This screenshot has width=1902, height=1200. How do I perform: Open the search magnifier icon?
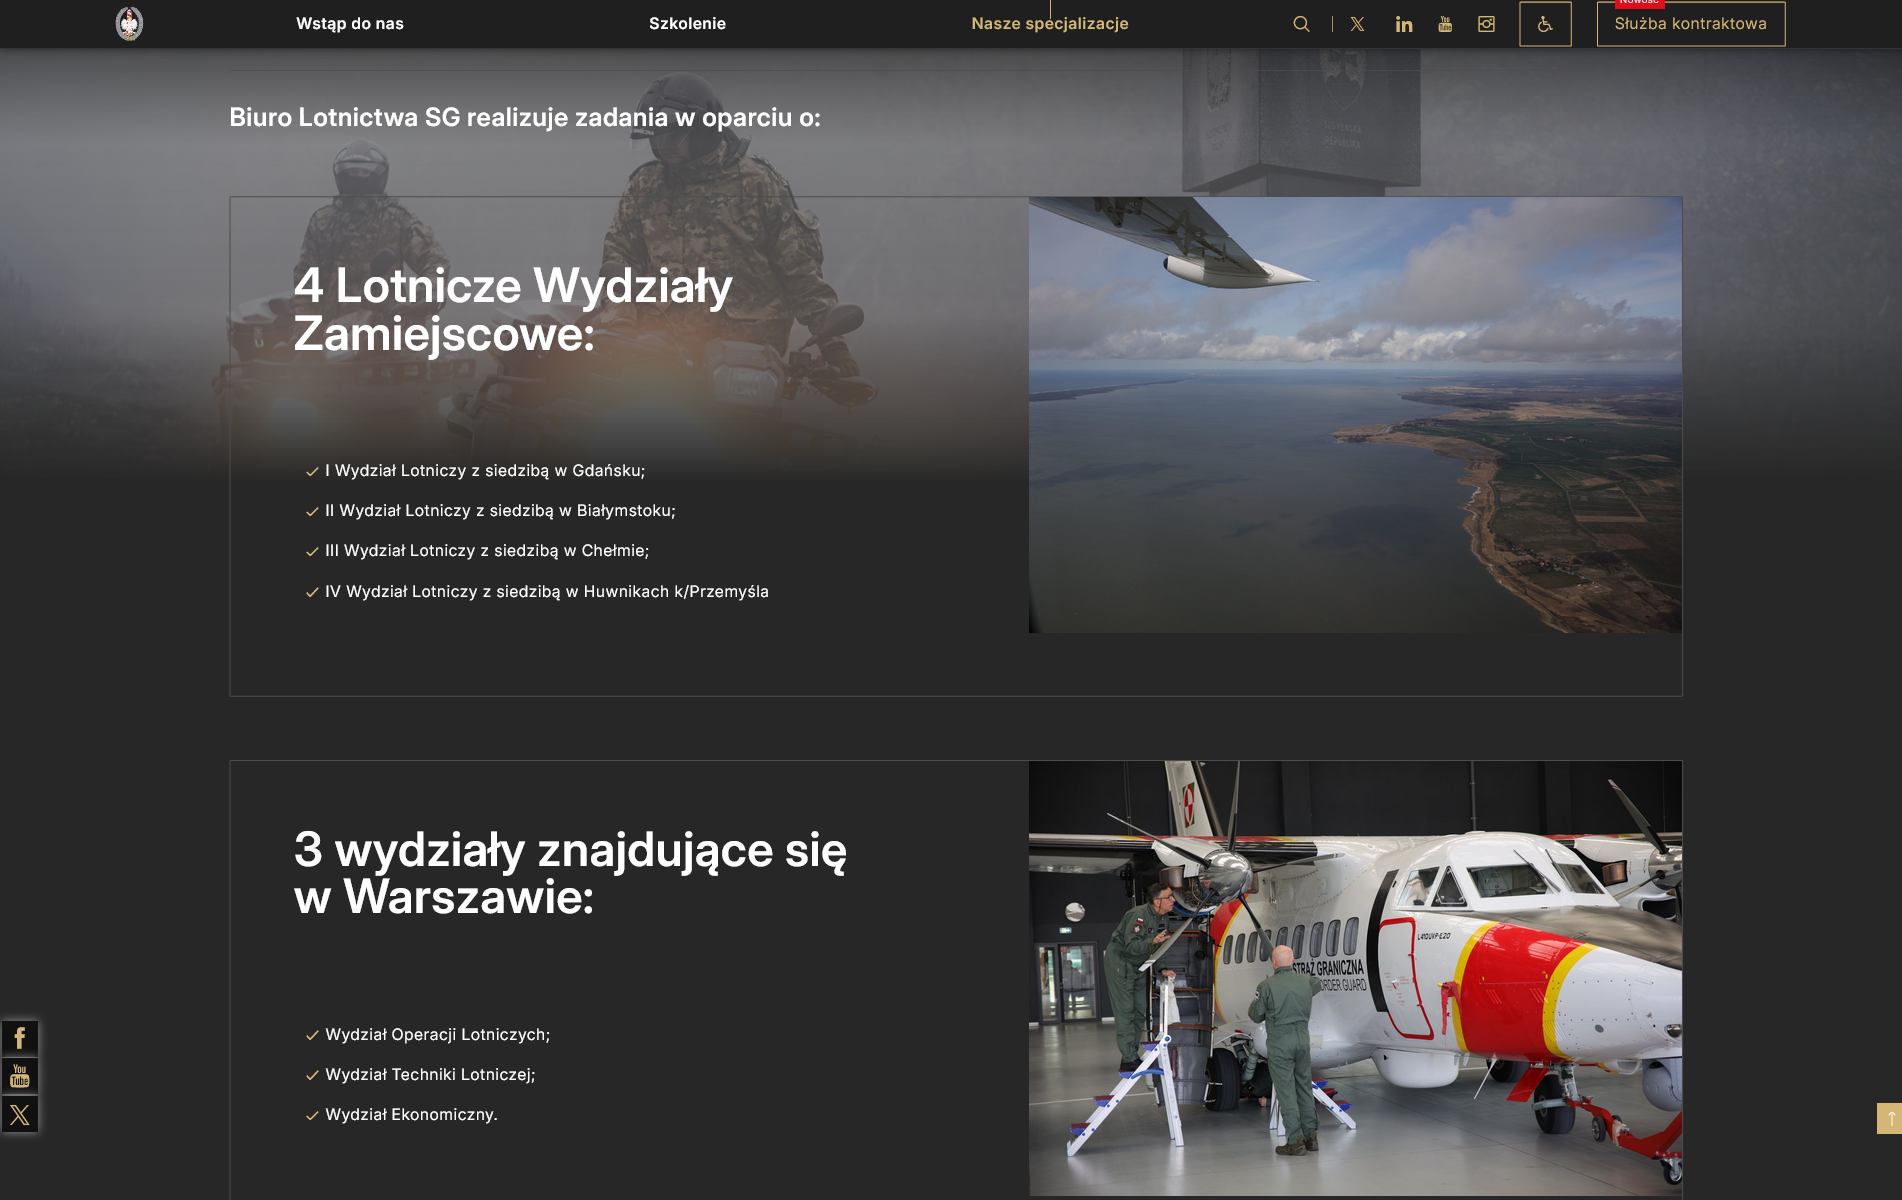point(1301,24)
